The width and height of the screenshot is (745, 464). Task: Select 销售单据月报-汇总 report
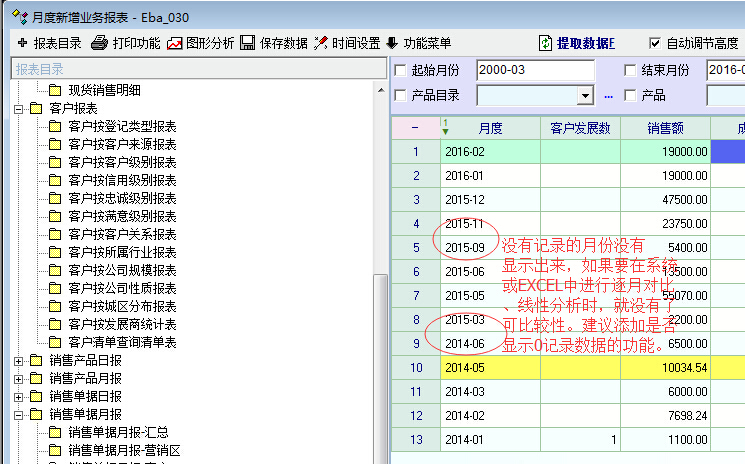[118, 432]
